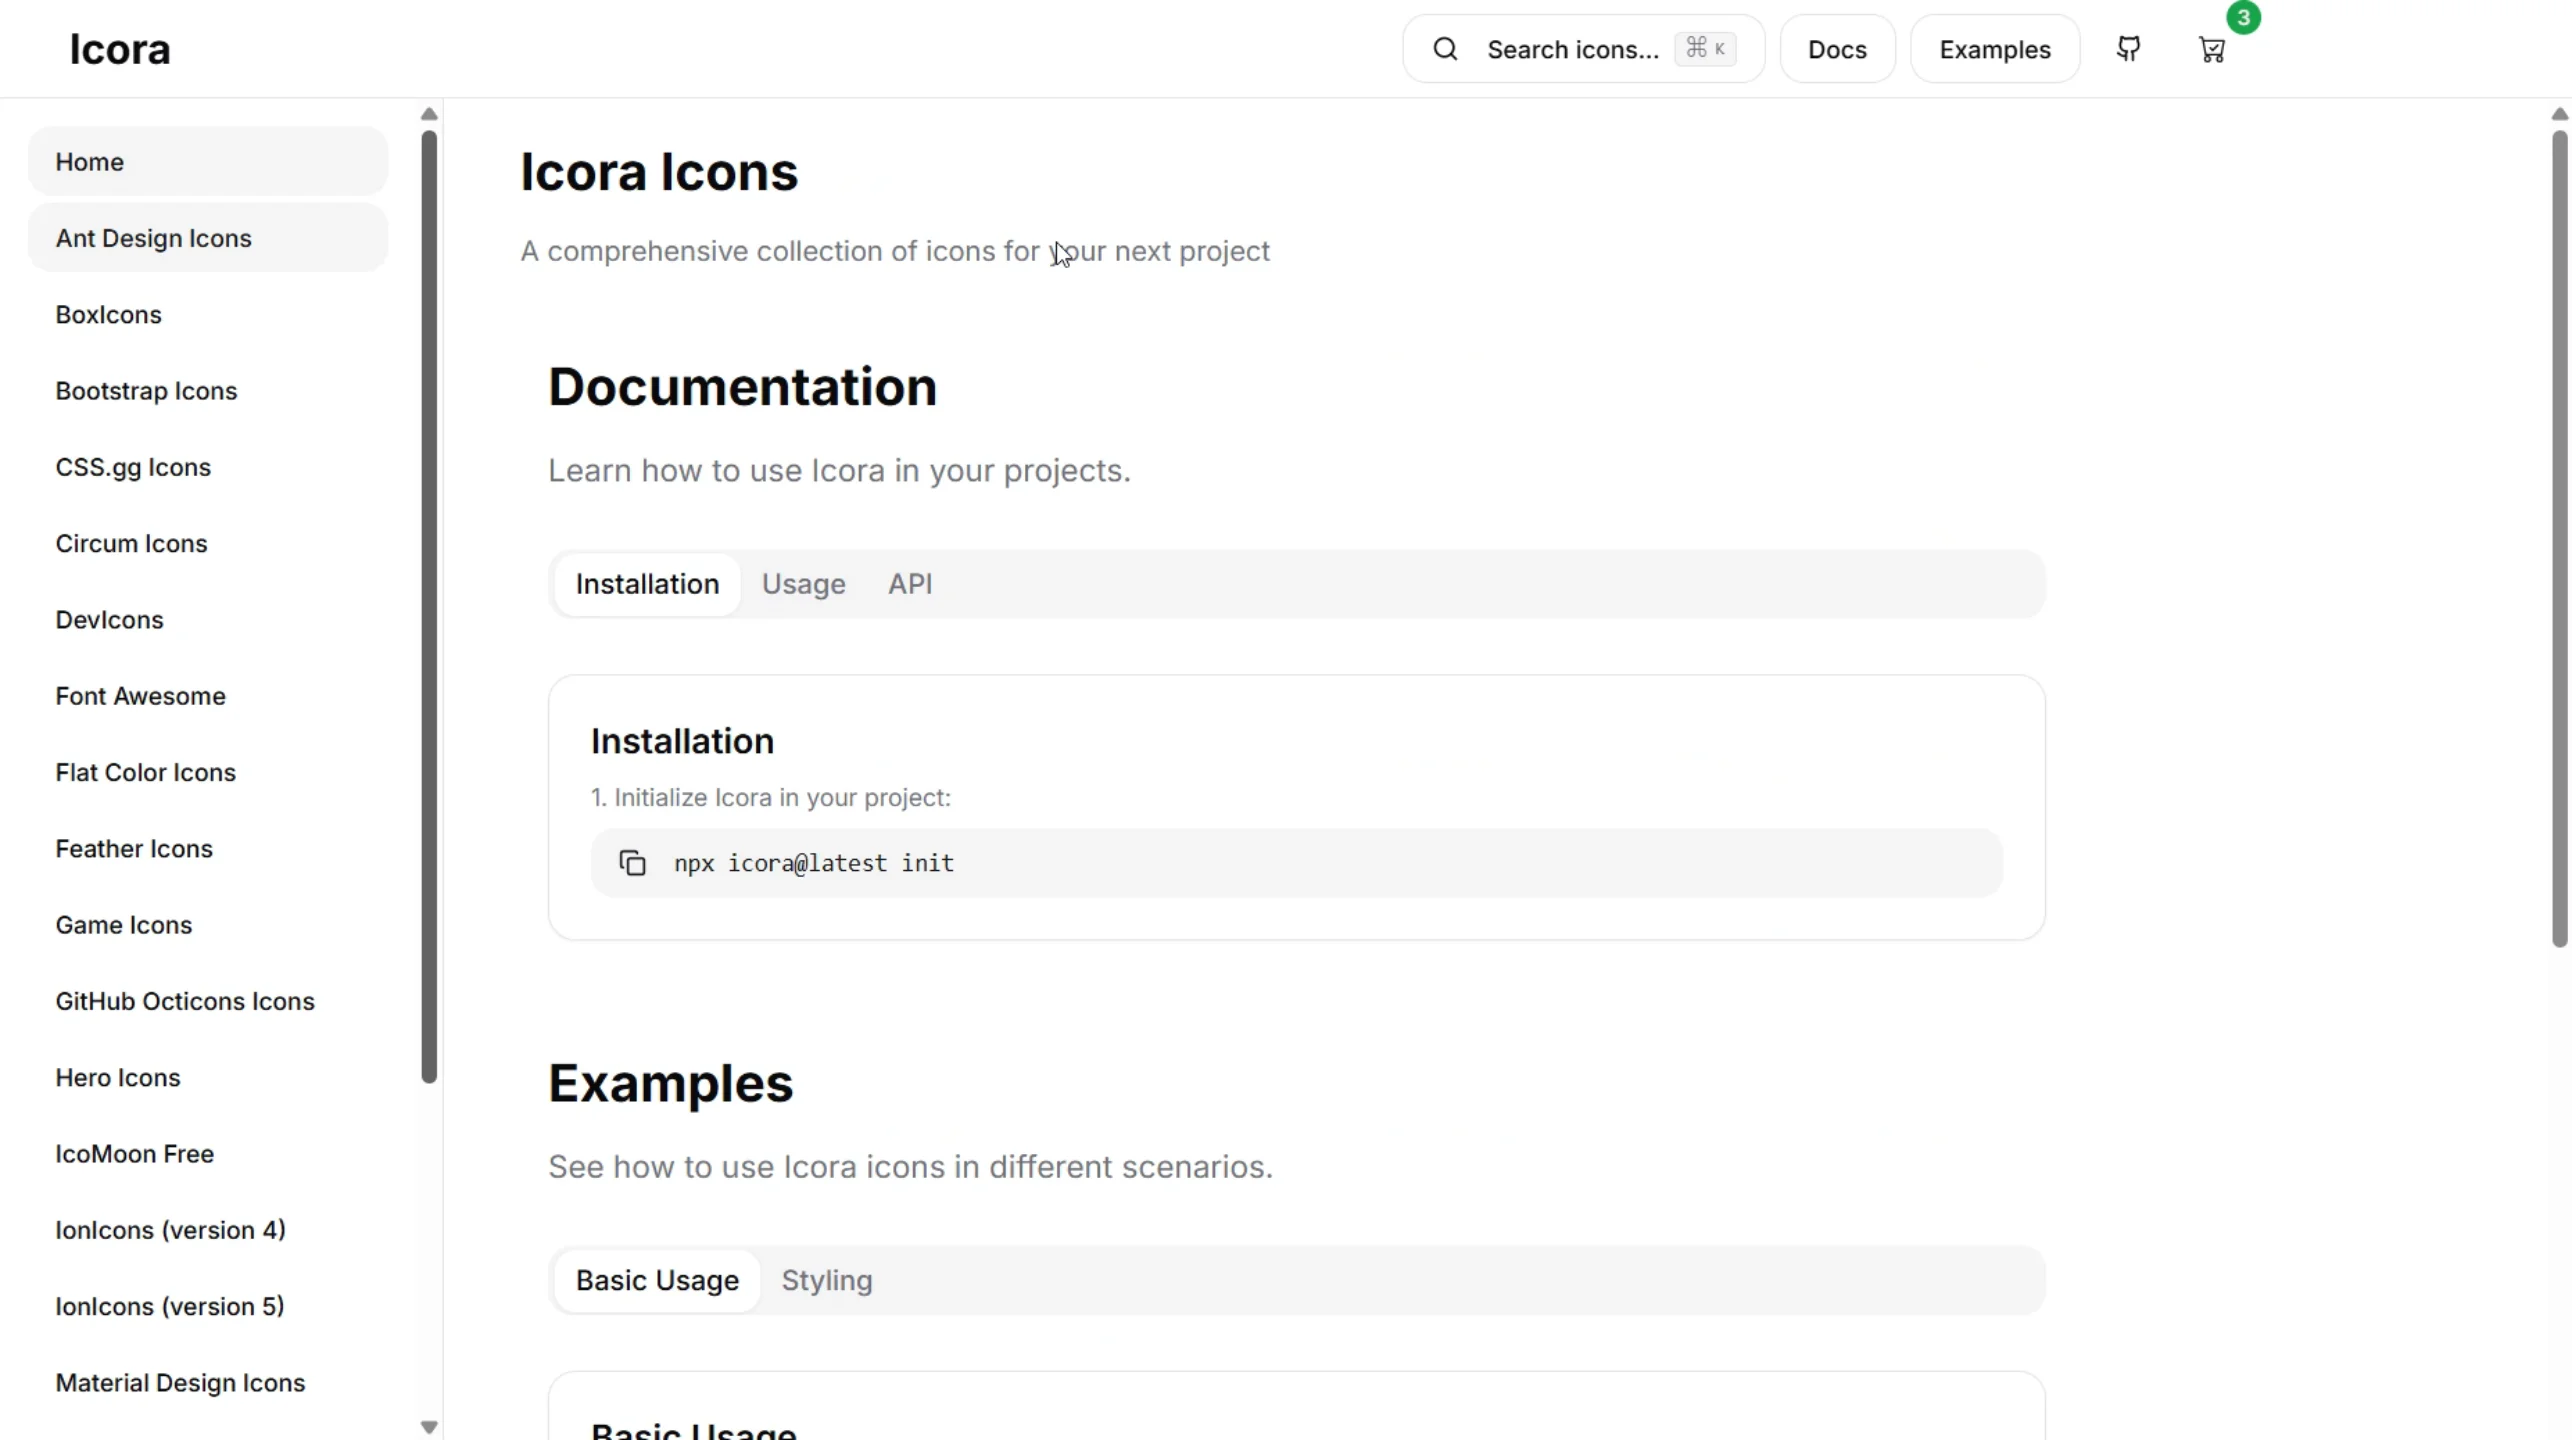Select the Styling tab under Examples
Screen dimensions: 2572x1440
pos(827,1281)
